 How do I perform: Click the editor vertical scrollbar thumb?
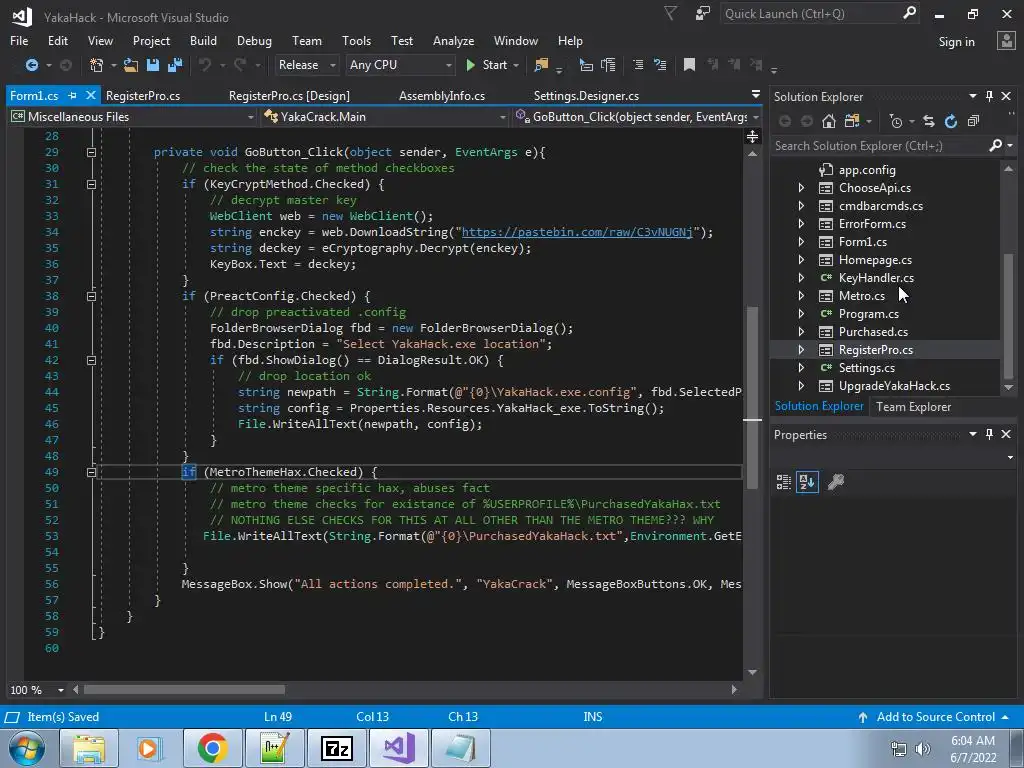752,397
